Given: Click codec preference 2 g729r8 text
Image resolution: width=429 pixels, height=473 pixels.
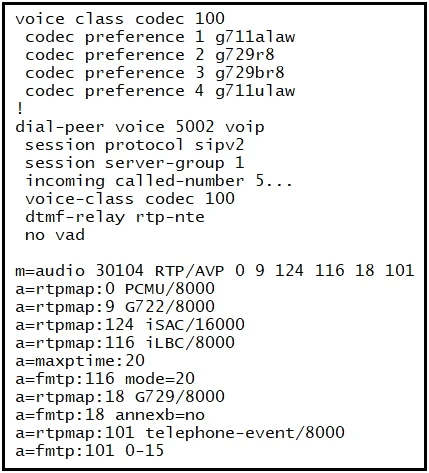Looking at the screenshot, I should (x=150, y=55).
